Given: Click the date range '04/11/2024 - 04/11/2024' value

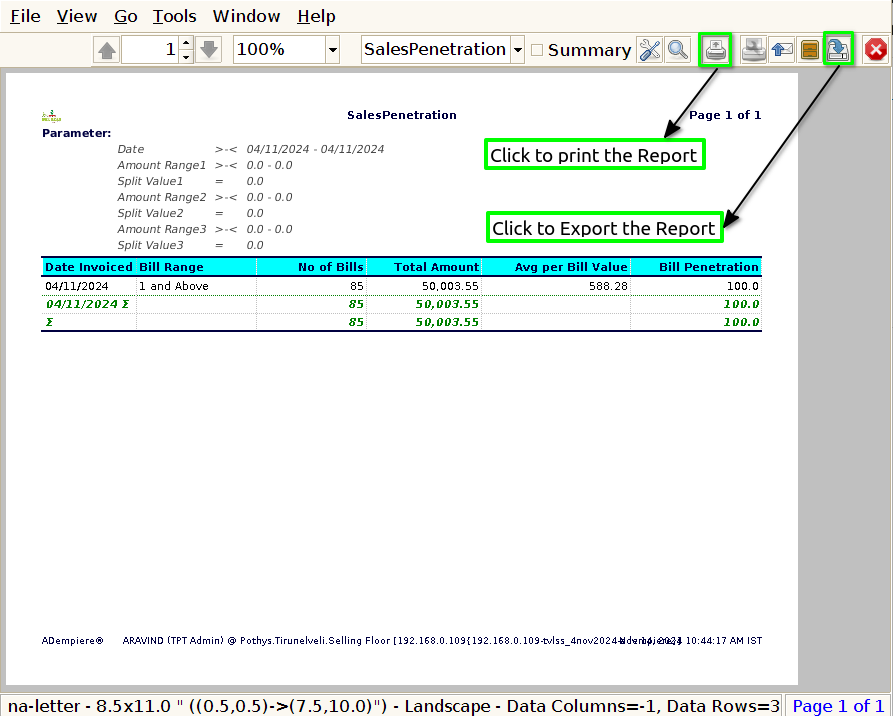Looking at the screenshot, I should click(316, 149).
